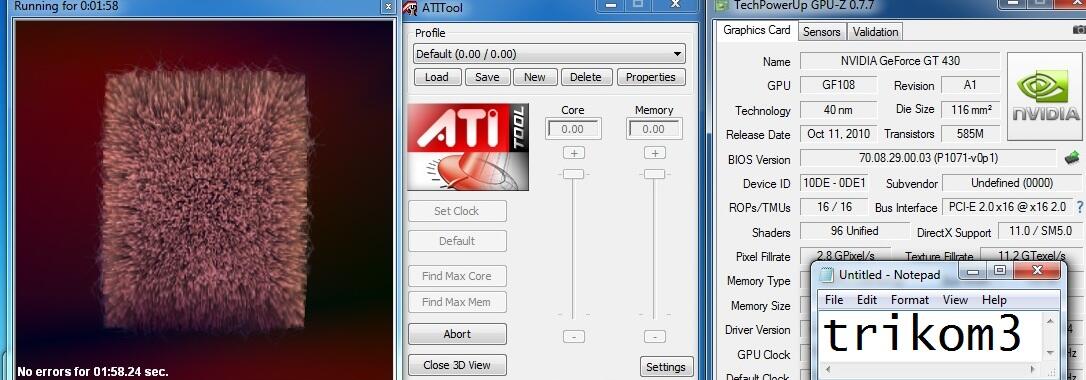The height and width of the screenshot is (380, 1086).
Task: Click Notepad's horizontal scrollbar left arrow
Action: (x=827, y=370)
